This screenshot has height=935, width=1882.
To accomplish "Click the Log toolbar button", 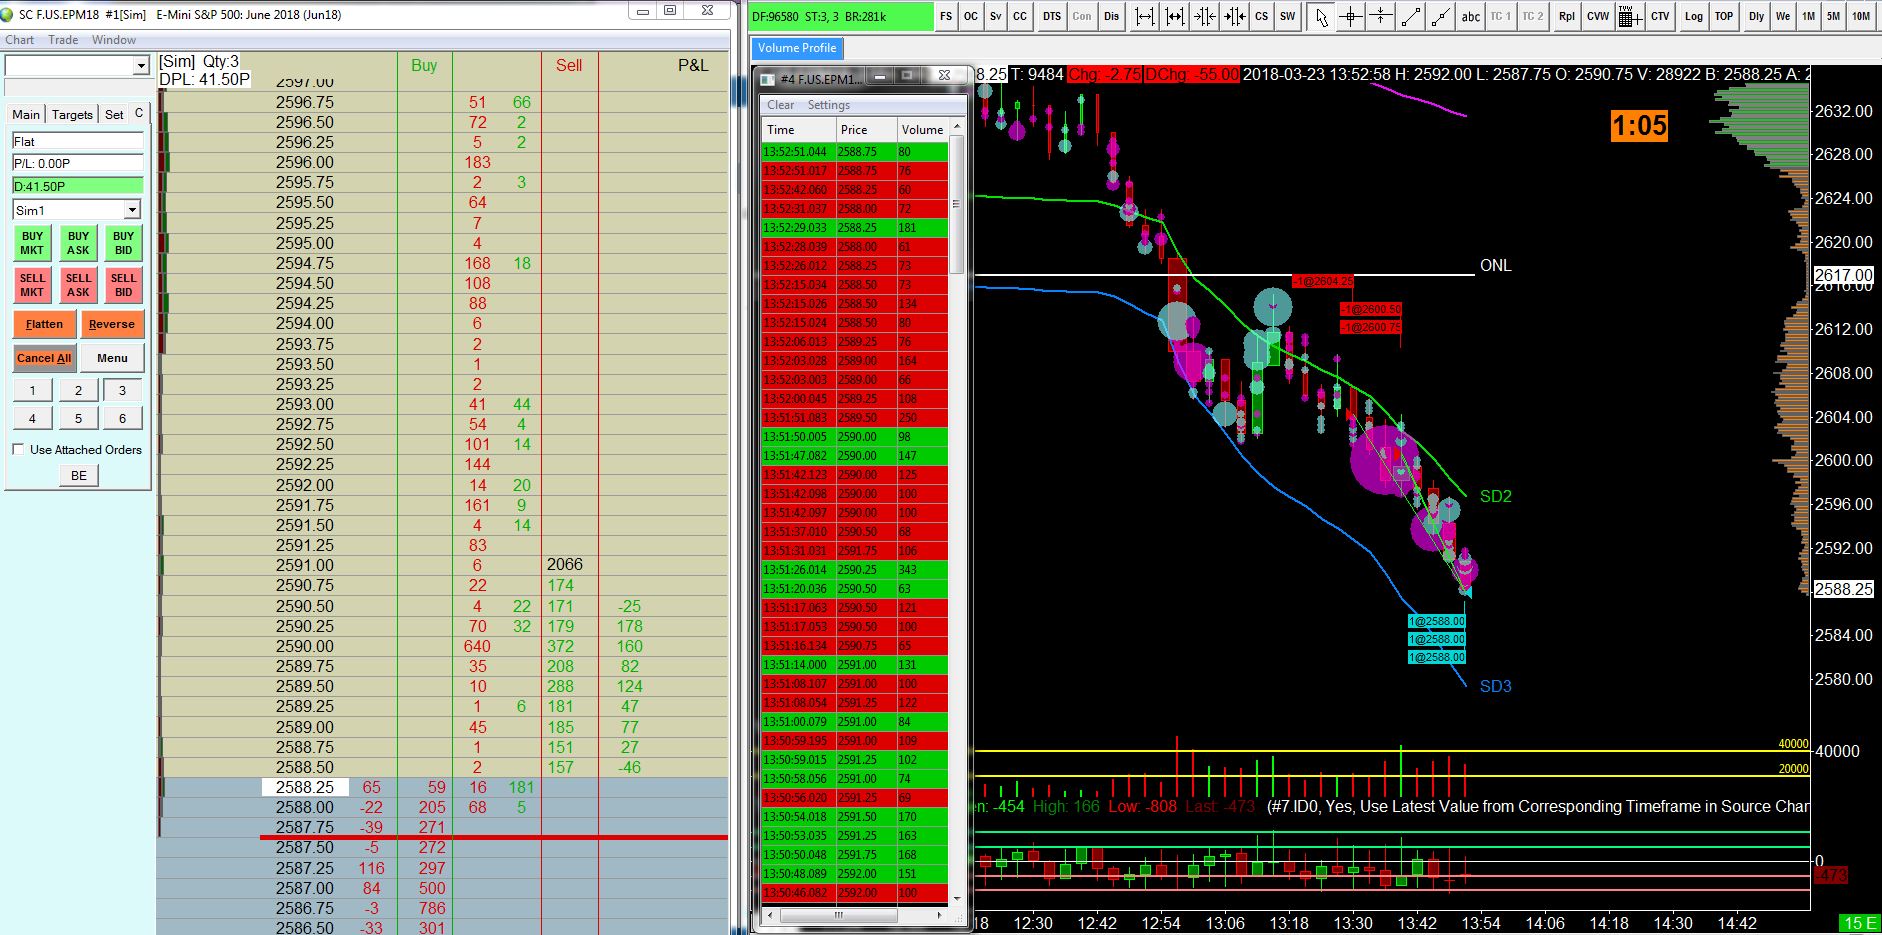I will click(1694, 16).
